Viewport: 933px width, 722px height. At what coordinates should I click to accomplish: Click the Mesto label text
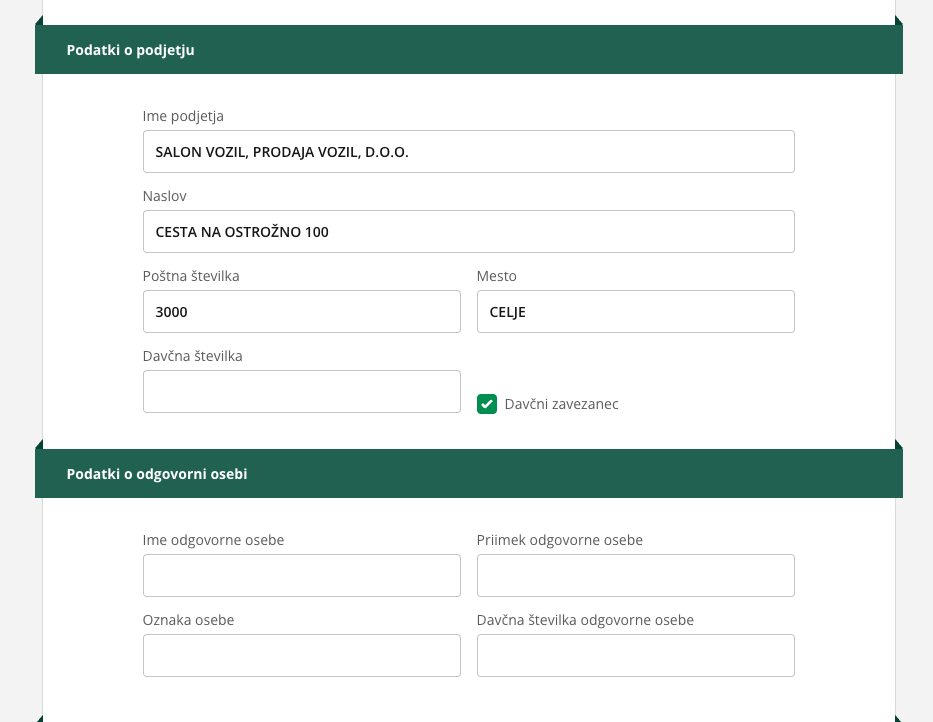(497, 276)
